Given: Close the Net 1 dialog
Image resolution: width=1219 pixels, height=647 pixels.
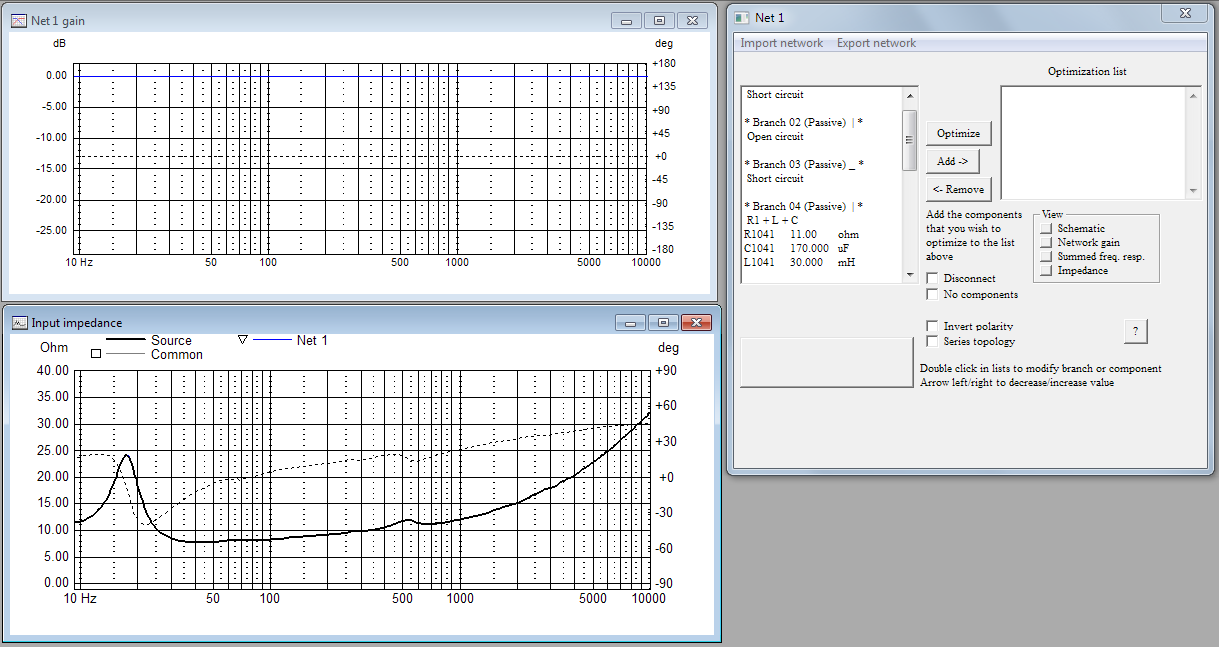Looking at the screenshot, I should (1185, 13).
